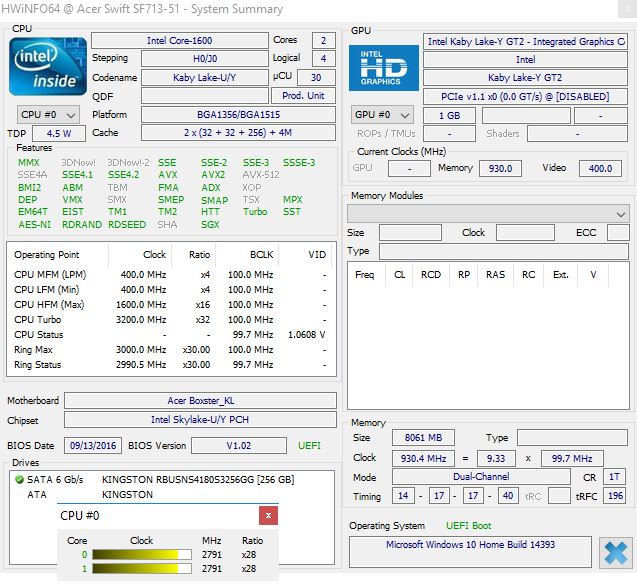Click the CPU Status VID value 1.0608 V
The height and width of the screenshot is (588, 637).
point(306,335)
